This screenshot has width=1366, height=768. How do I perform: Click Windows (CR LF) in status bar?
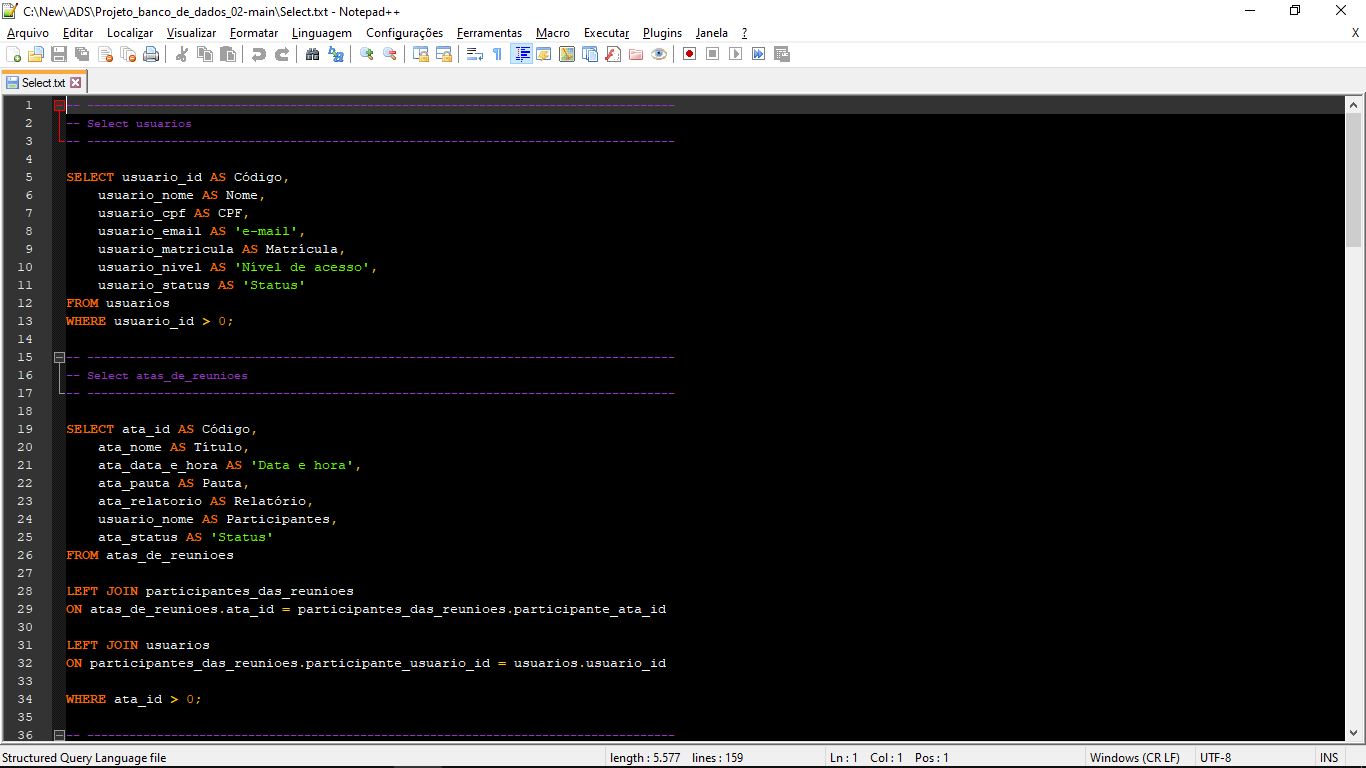tap(1134, 758)
